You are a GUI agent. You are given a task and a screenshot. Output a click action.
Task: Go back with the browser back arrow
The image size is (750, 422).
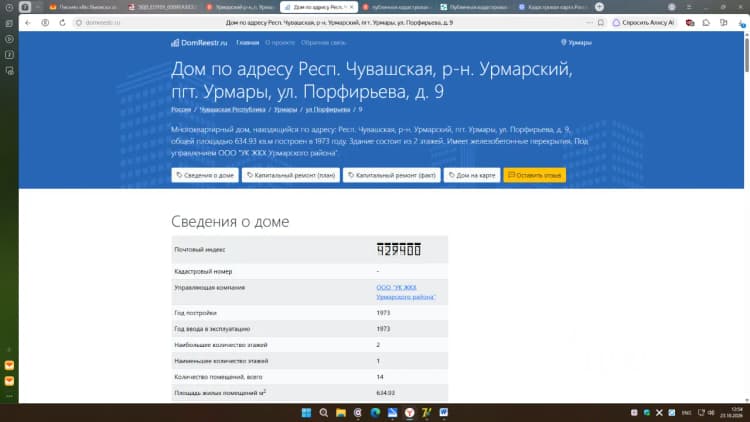28,22
